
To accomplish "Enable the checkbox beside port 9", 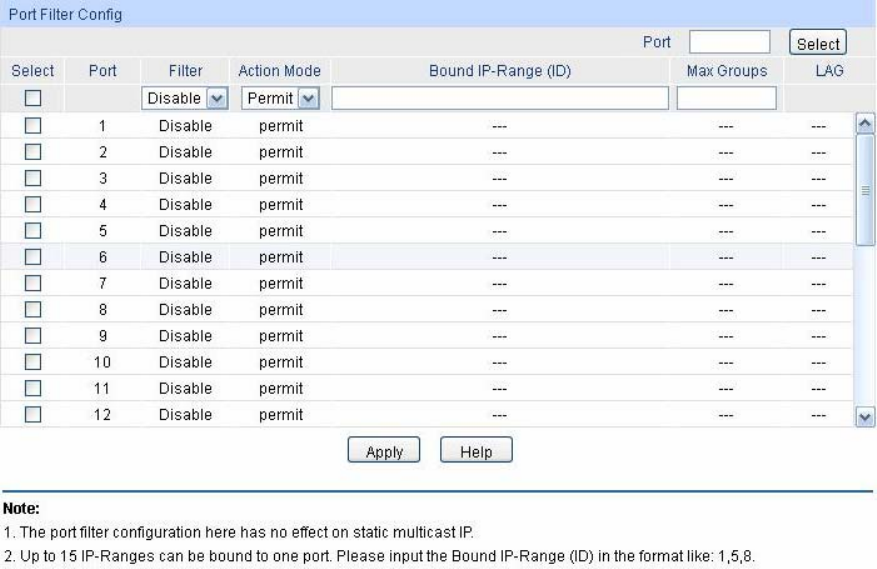I will pos(32,336).
